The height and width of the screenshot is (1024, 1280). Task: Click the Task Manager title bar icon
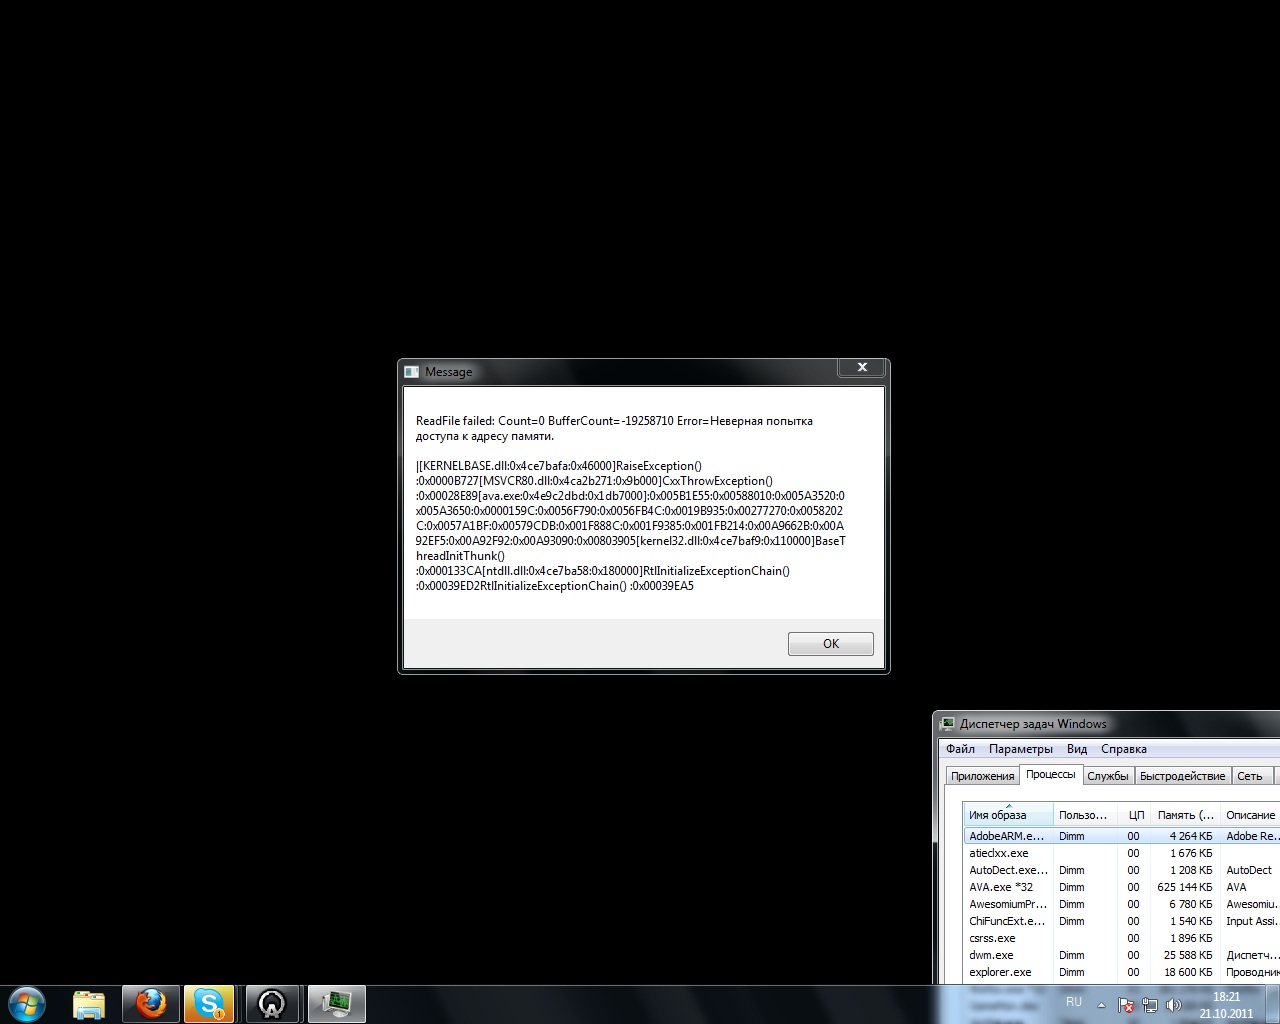[947, 724]
